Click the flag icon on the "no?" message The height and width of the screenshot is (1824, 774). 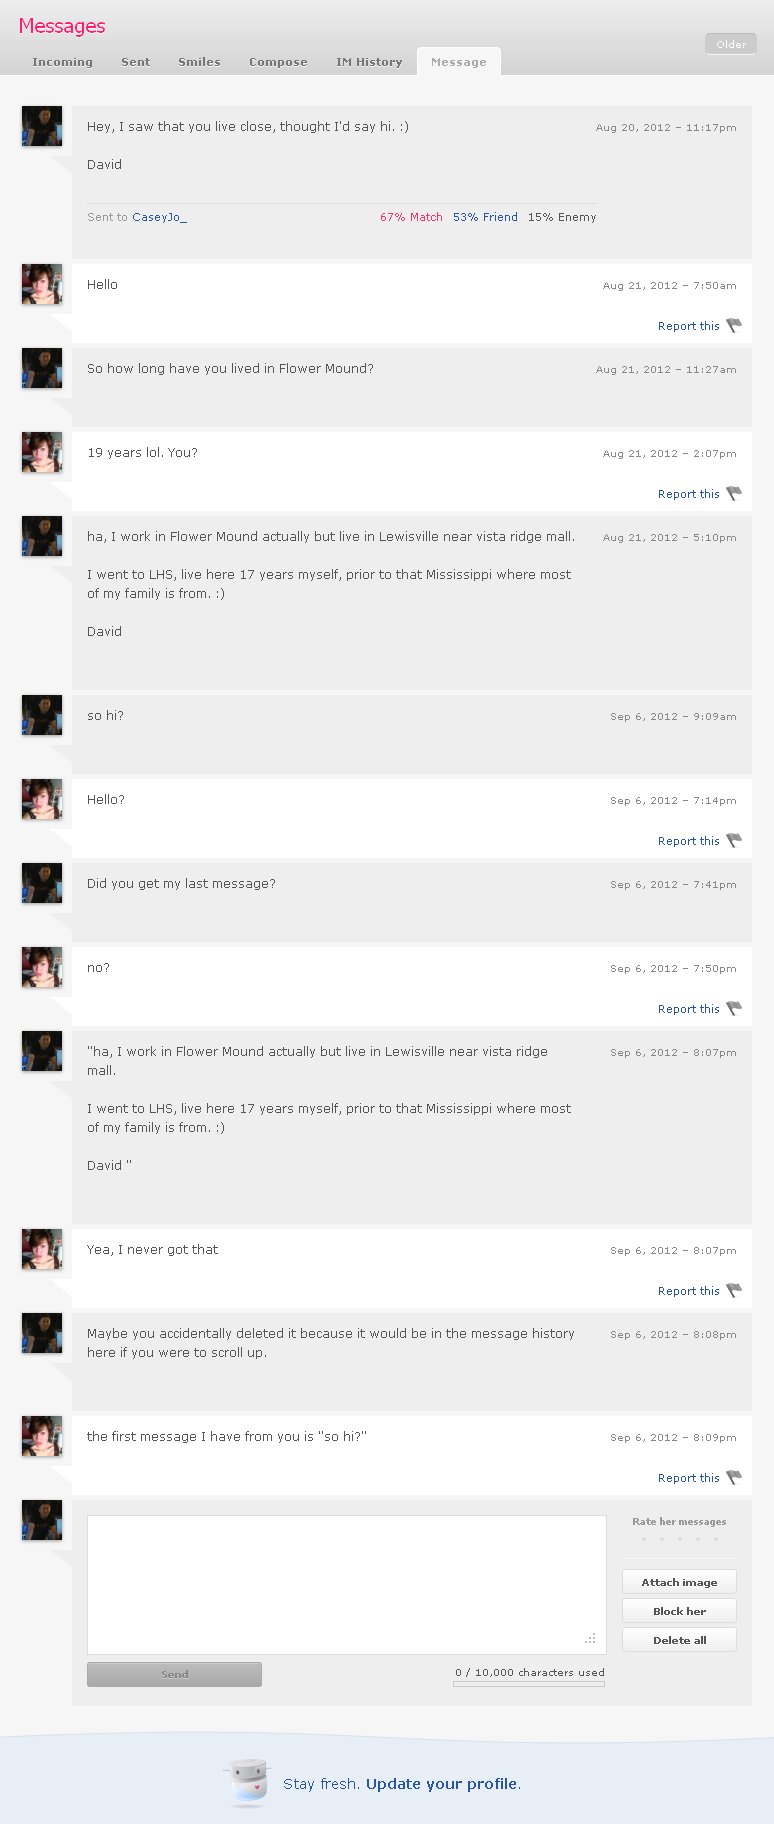pos(734,1008)
